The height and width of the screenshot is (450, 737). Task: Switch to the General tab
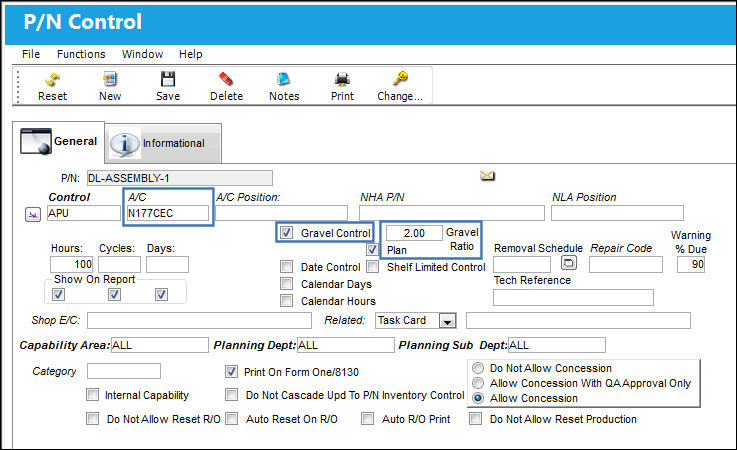point(58,142)
